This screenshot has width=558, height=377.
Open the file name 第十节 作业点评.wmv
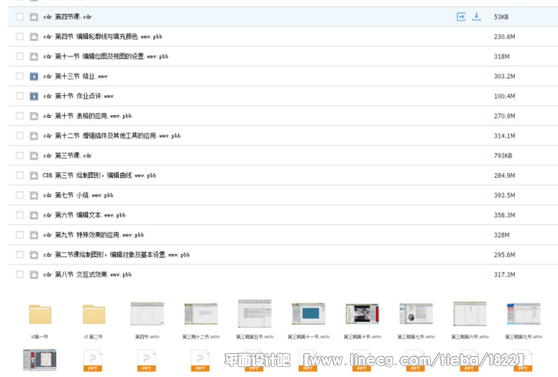point(78,96)
